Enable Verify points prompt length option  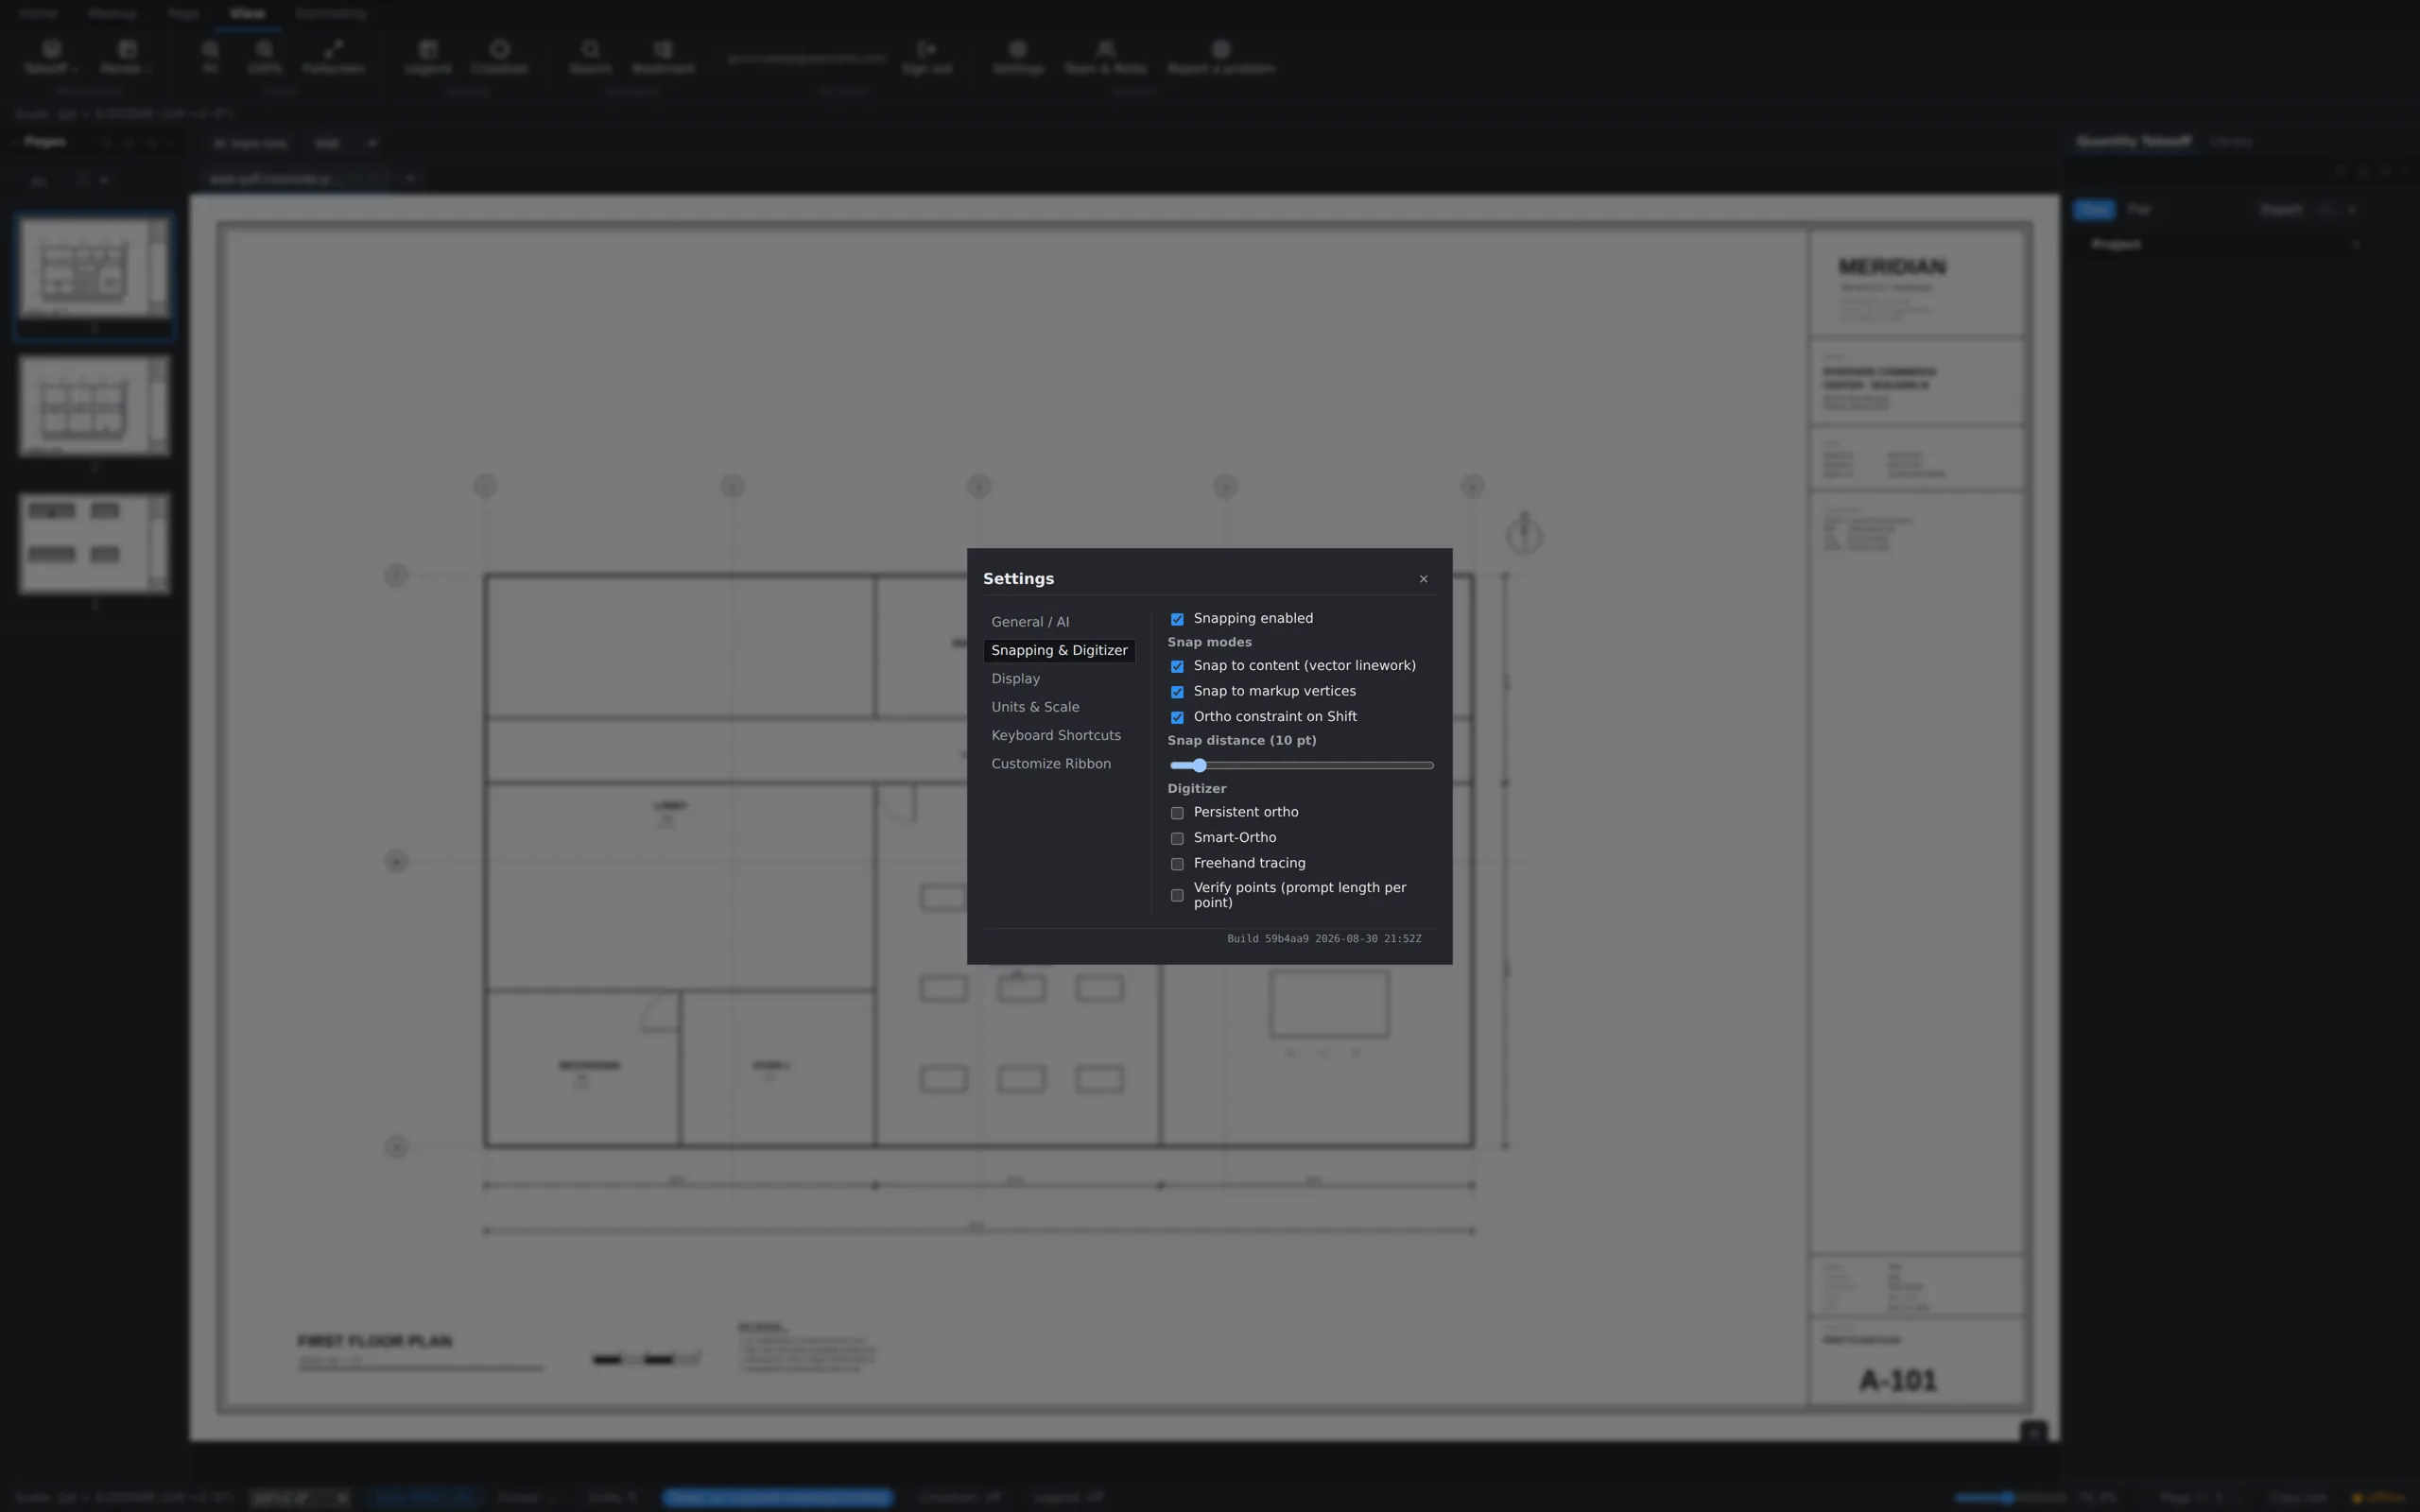point(1177,895)
